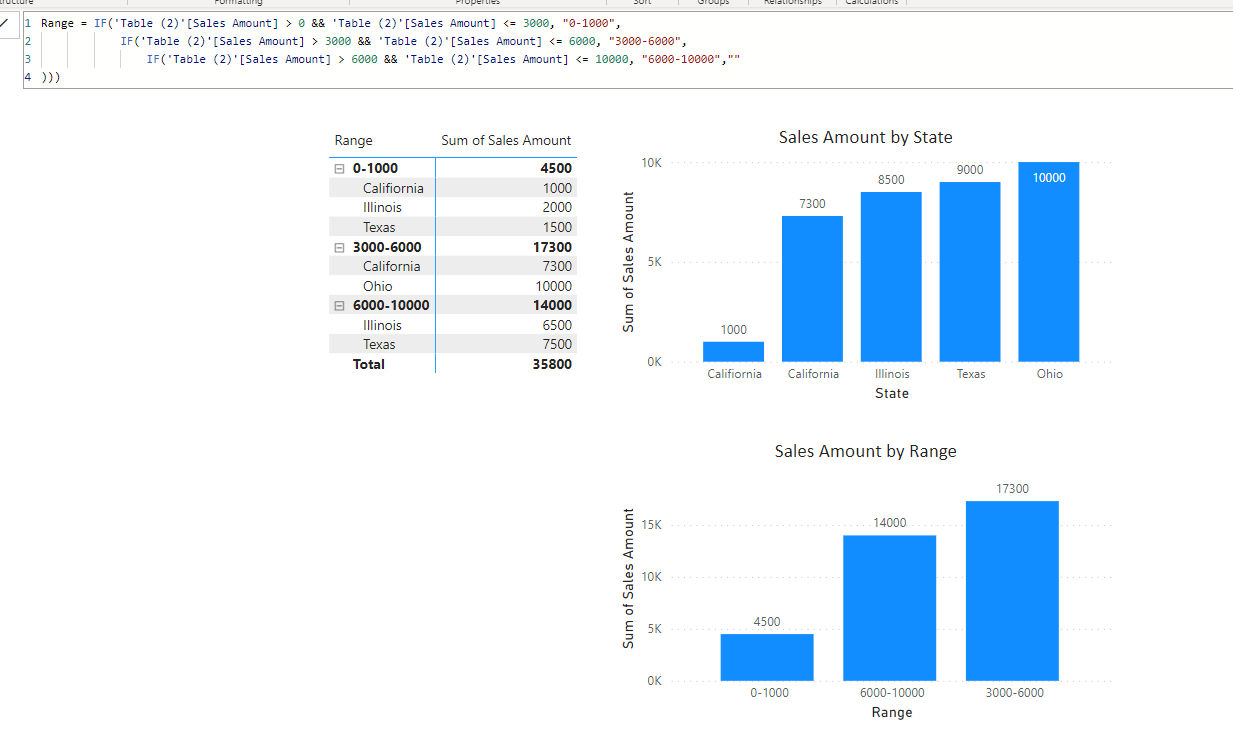Click the "Sales Amount by State" chart title
This screenshot has height=737, width=1233.
(x=866, y=137)
